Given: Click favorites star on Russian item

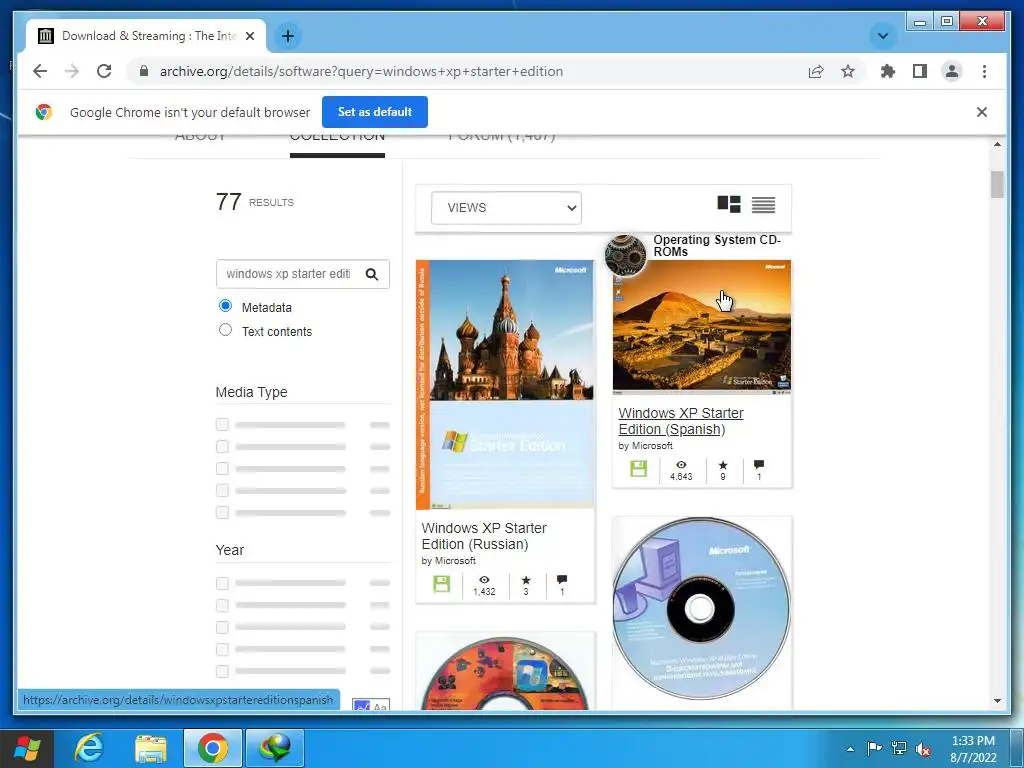Looking at the screenshot, I should coord(526,580).
